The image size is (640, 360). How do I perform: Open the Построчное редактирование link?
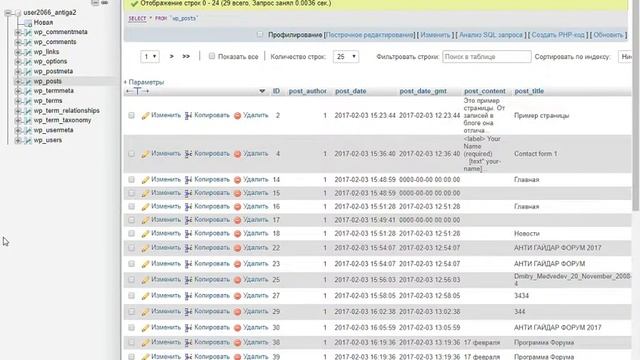point(369,35)
